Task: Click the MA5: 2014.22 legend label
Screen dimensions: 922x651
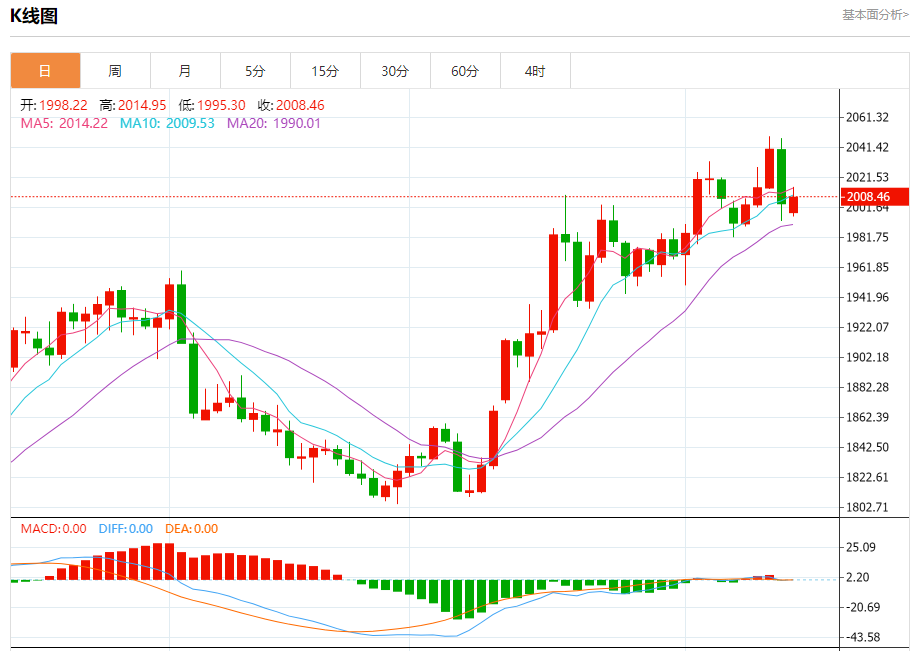Action: pos(64,123)
